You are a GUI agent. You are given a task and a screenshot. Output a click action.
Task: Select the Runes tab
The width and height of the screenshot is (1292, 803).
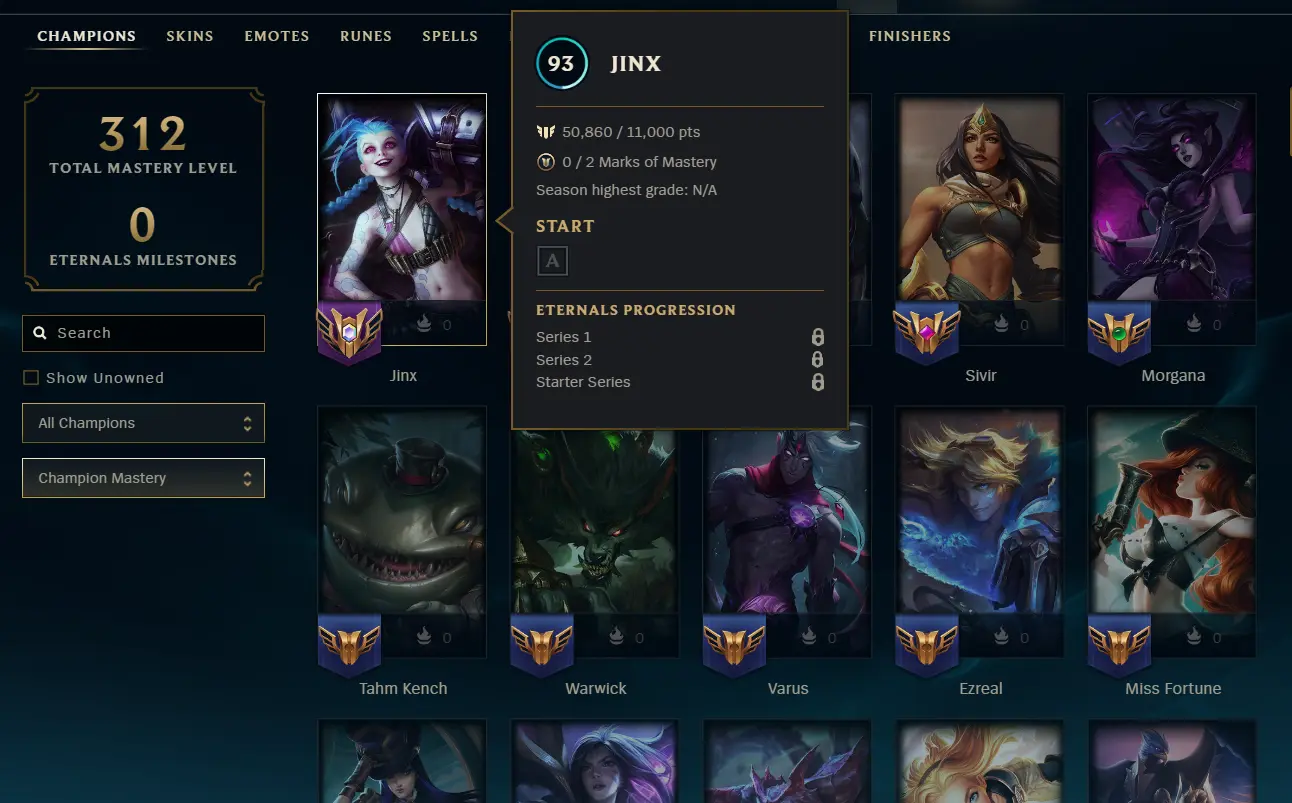pos(366,36)
